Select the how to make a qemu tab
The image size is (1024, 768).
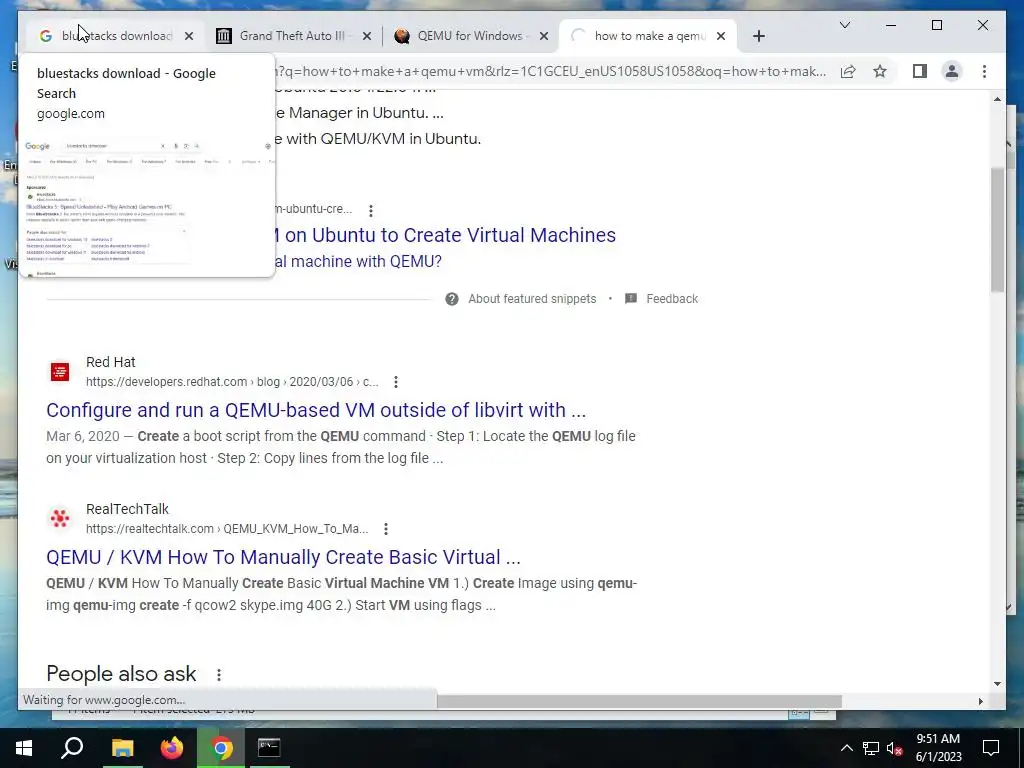(648, 36)
